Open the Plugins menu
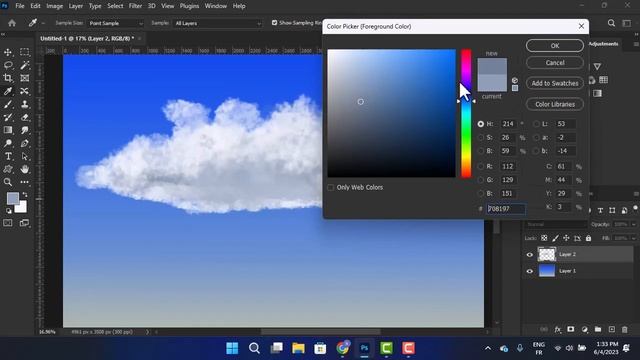 (189, 6)
